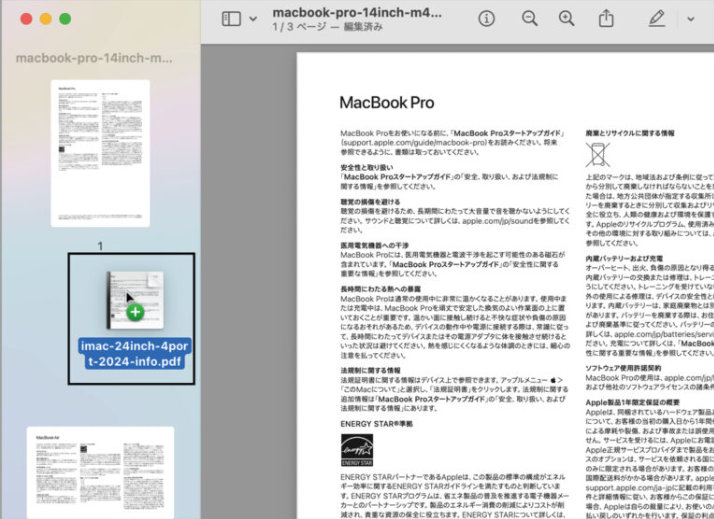This screenshot has height=519, width=714.
Task: Click the imac-24inch-4port-2024-info.pdf file label
Action: click(134, 354)
